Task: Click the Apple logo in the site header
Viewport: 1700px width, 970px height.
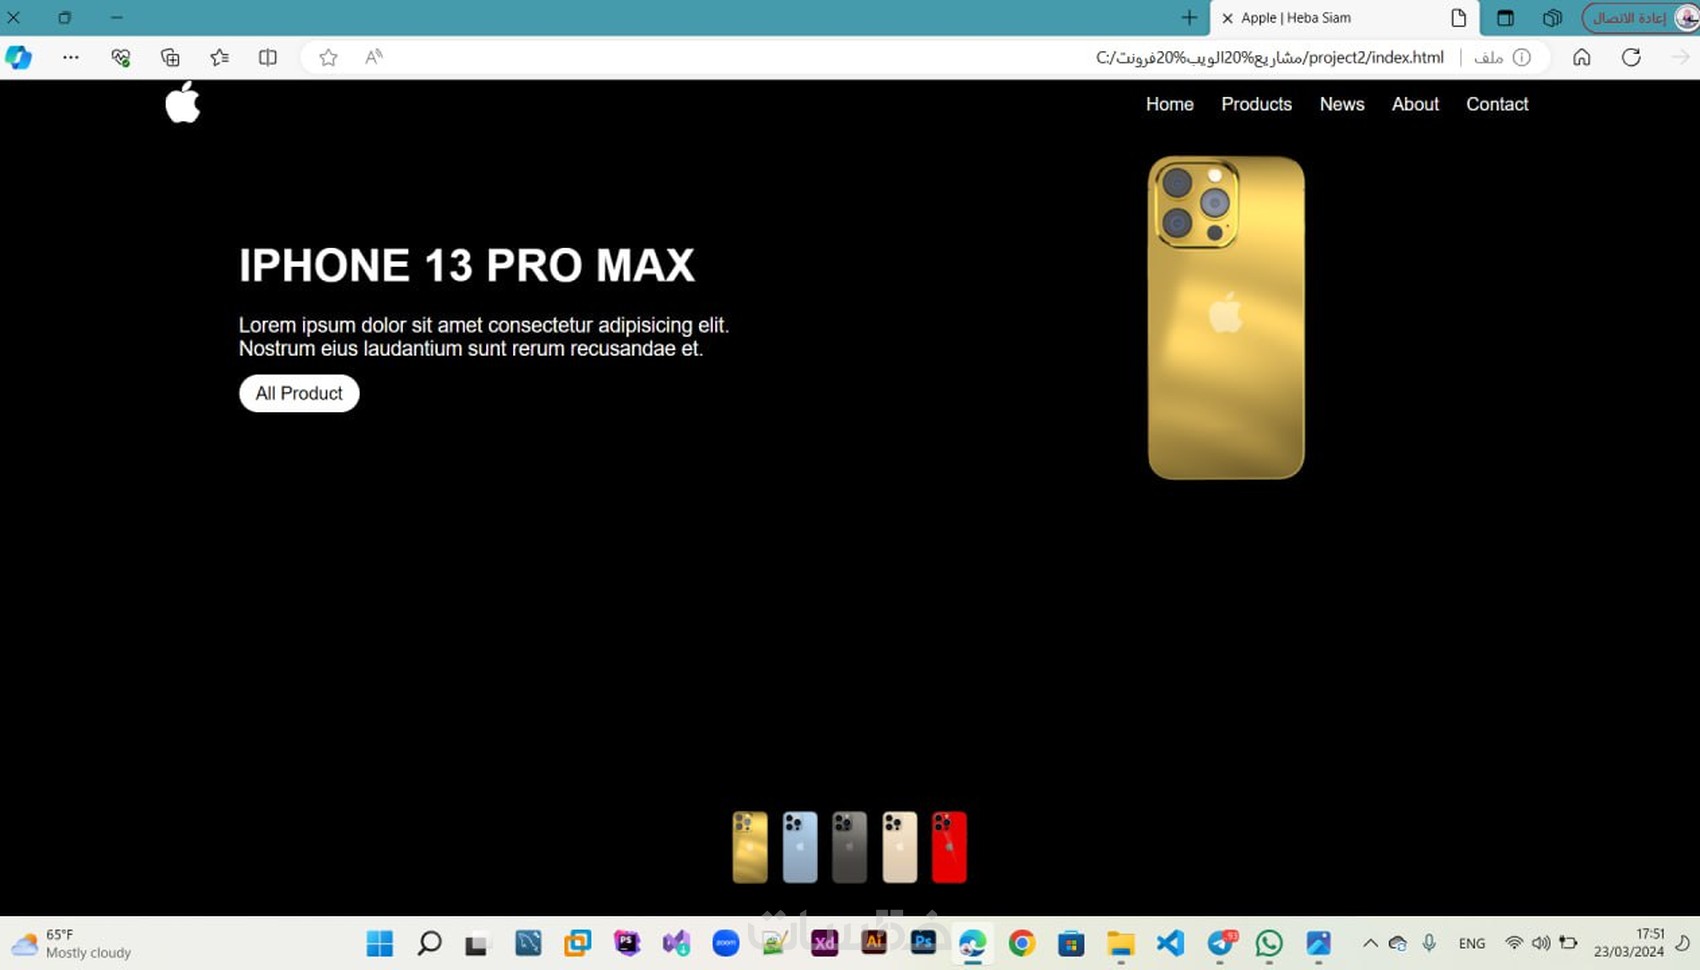Action: pyautogui.click(x=183, y=102)
